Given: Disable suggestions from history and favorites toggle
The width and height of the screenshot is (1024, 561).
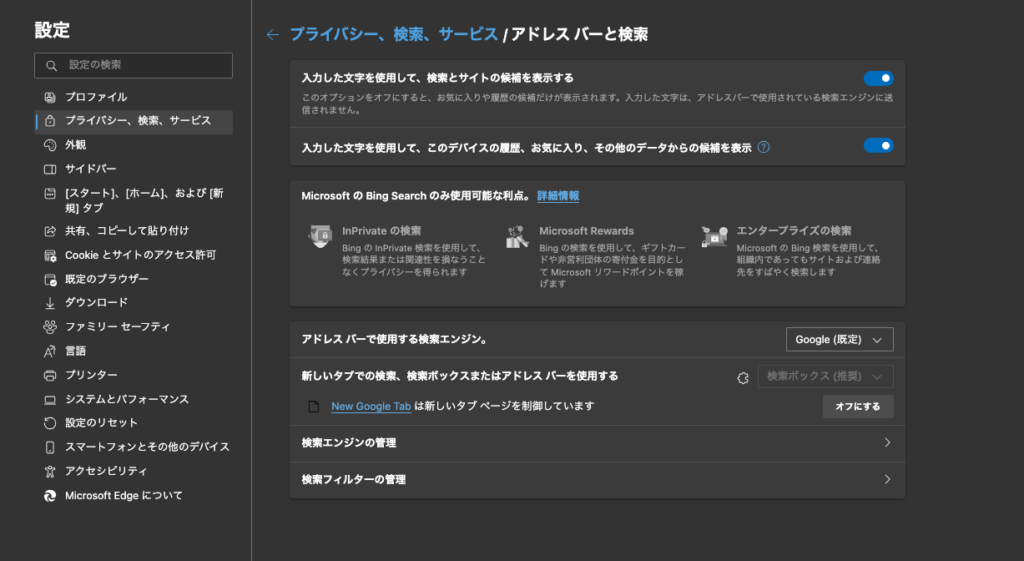Looking at the screenshot, I should point(878,146).
